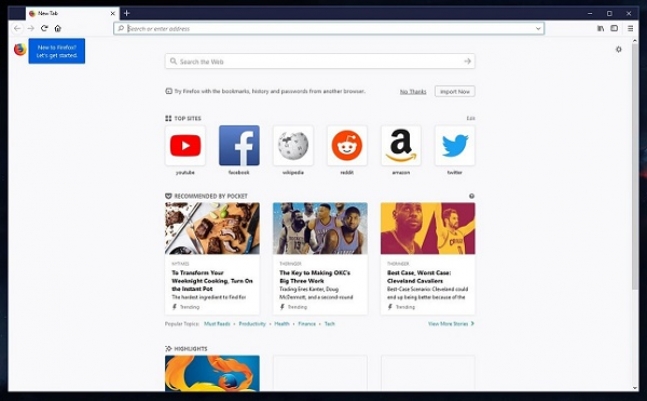Open new tab page settings gear
The image size is (647, 401).
tap(619, 49)
